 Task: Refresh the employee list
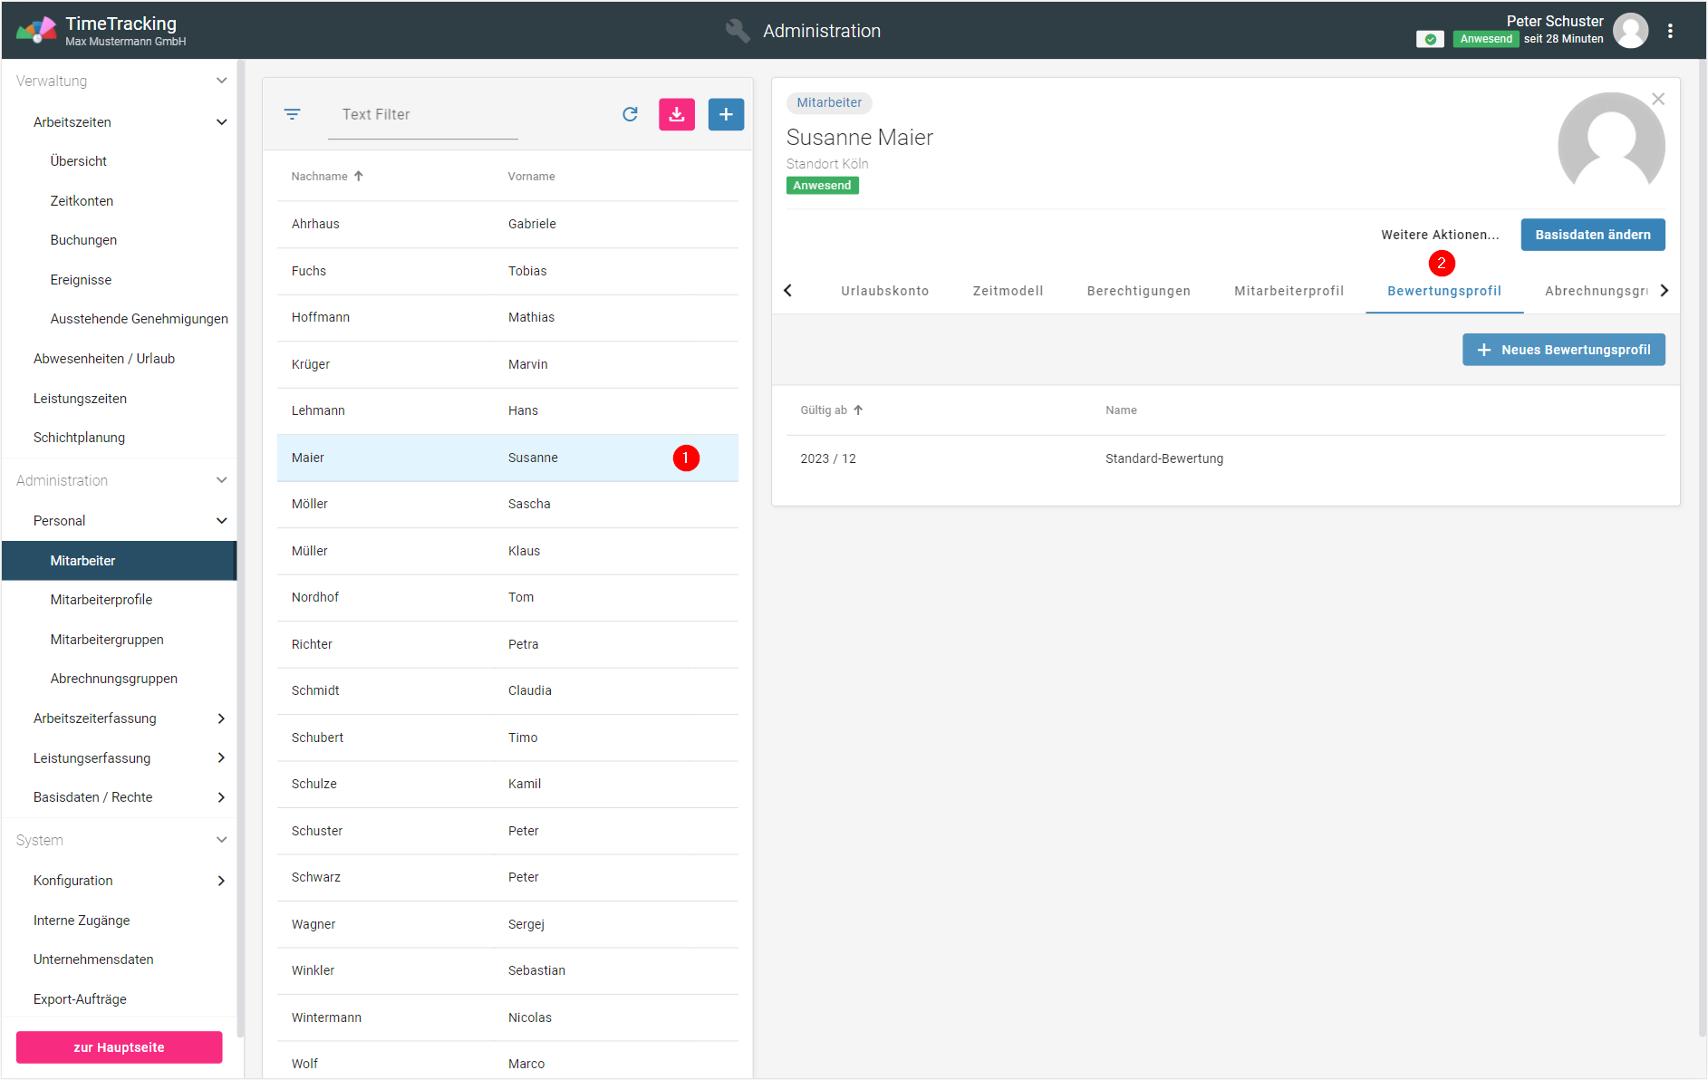tap(630, 114)
